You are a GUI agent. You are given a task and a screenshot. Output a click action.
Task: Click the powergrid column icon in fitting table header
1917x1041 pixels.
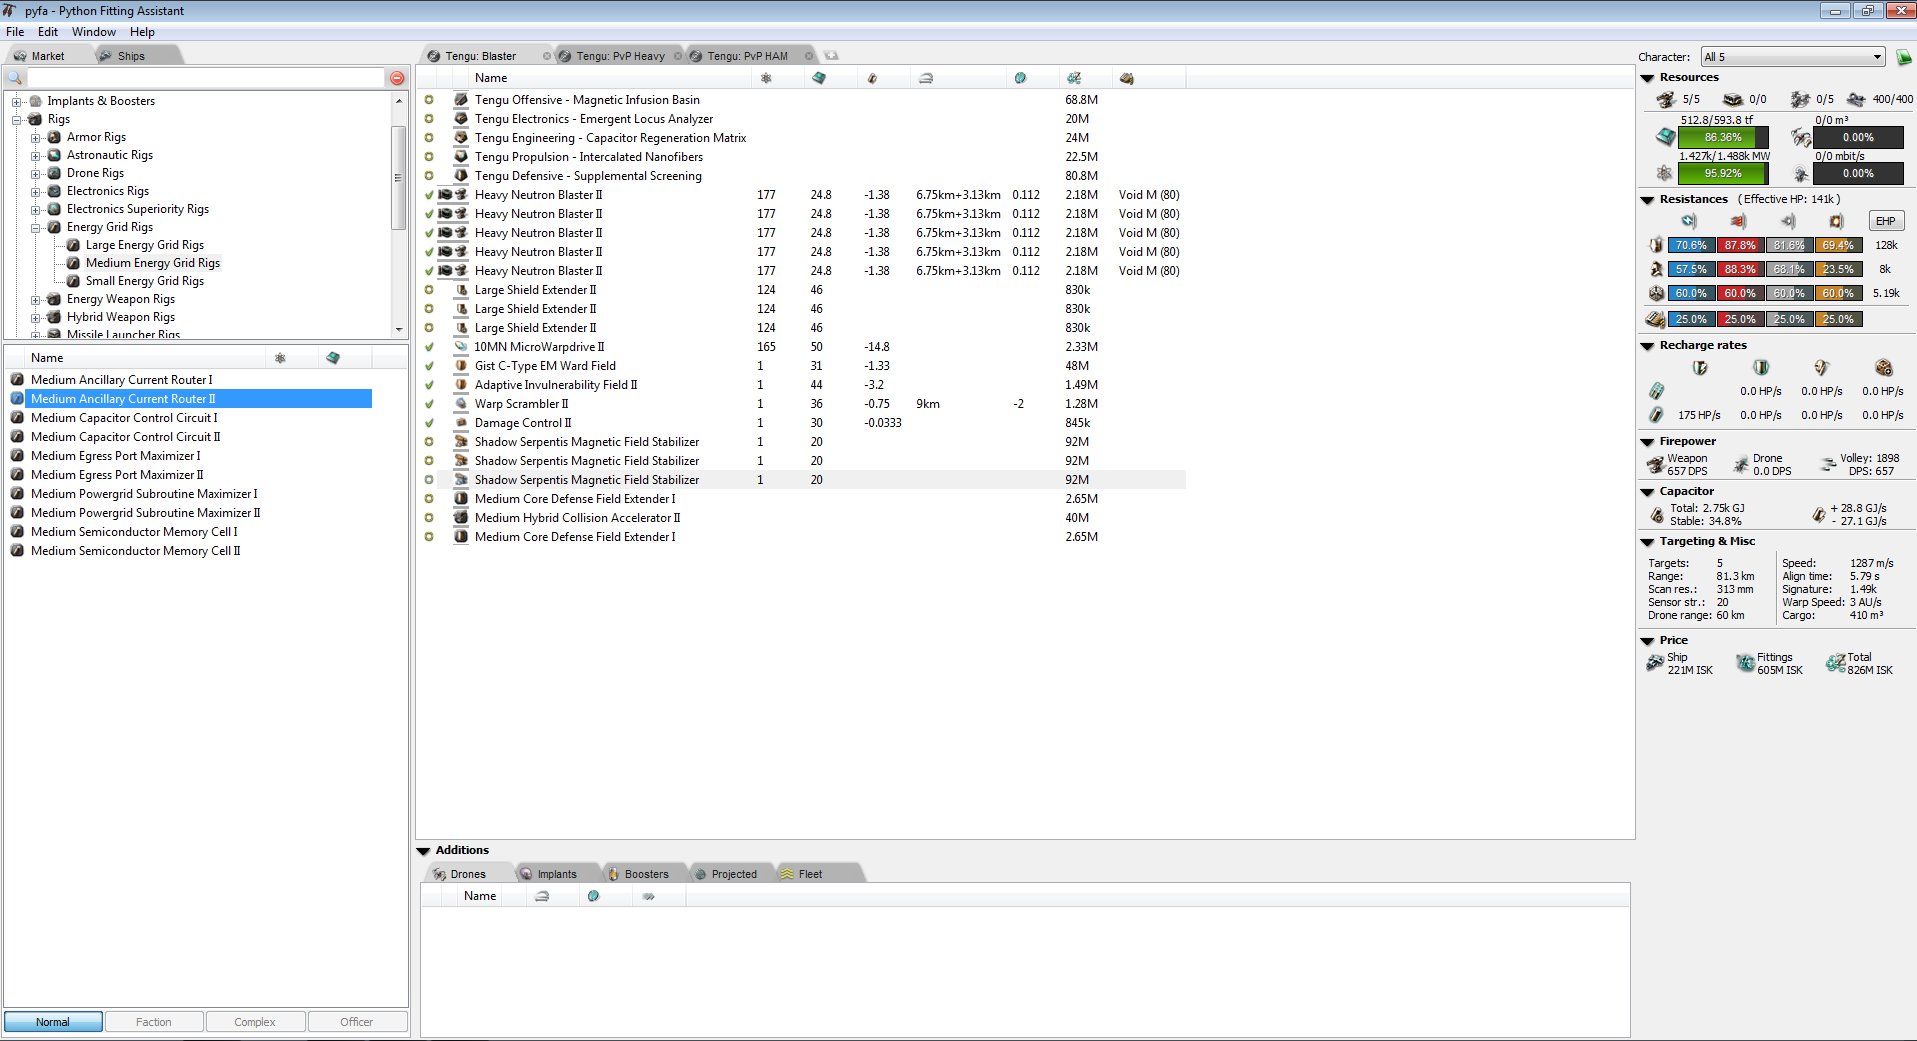(766, 78)
